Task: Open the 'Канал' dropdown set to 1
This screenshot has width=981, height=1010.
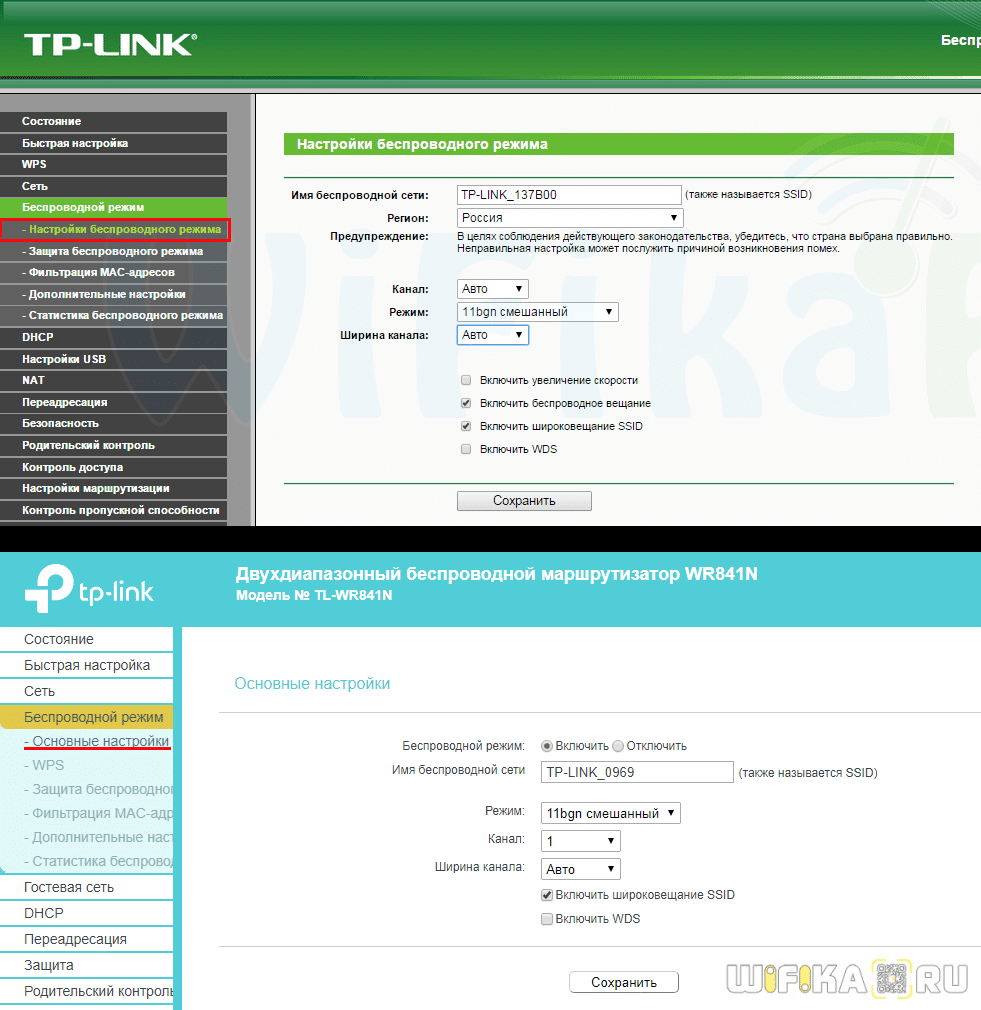Action: (580, 841)
